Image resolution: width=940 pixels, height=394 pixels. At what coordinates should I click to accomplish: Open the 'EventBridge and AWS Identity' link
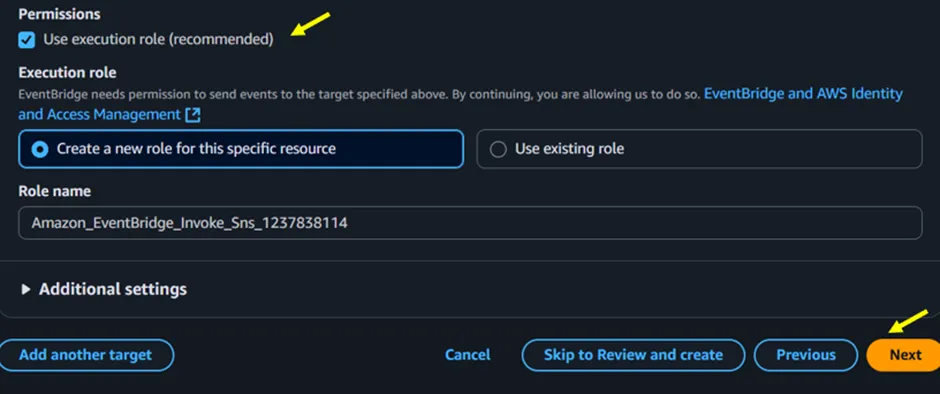803,94
